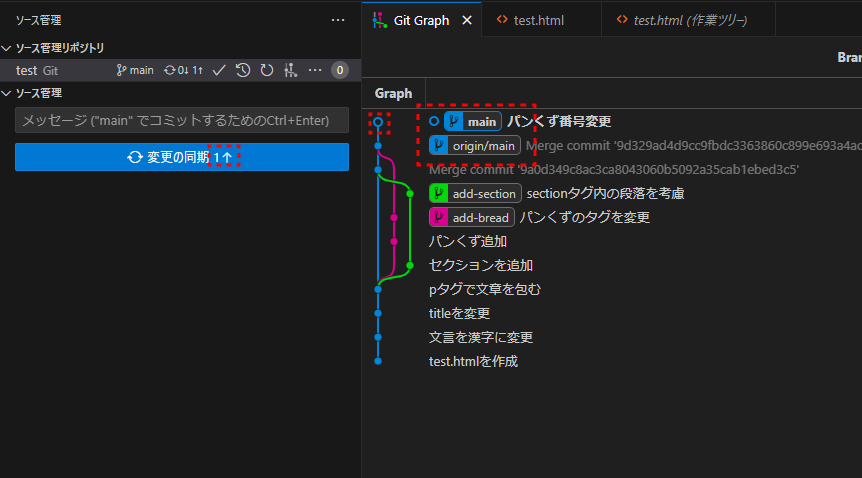The height and width of the screenshot is (478, 862).
Task: Select commit パンくず番号変更
Action: (x=559, y=122)
